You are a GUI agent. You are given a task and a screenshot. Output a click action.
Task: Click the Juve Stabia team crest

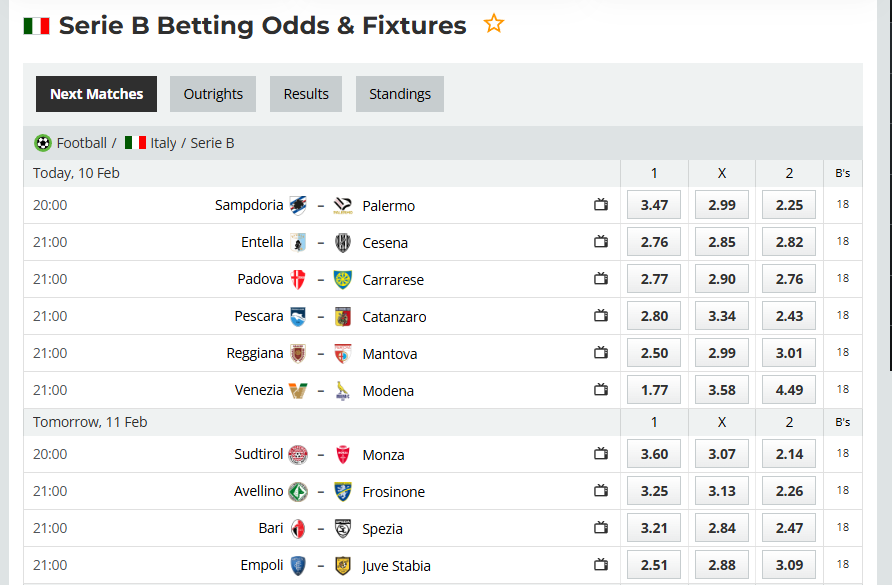(x=342, y=565)
